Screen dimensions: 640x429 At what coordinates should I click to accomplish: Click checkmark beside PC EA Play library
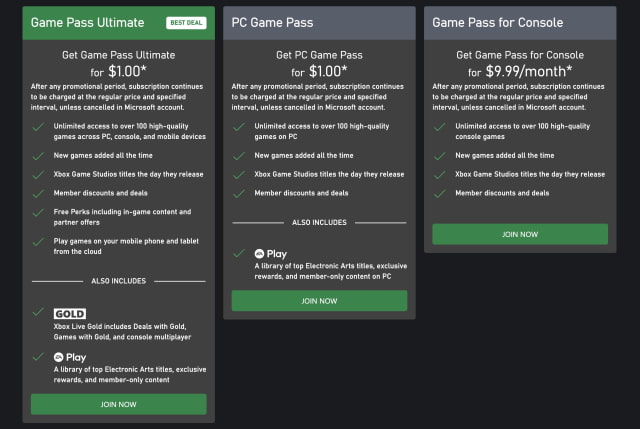(x=238, y=254)
